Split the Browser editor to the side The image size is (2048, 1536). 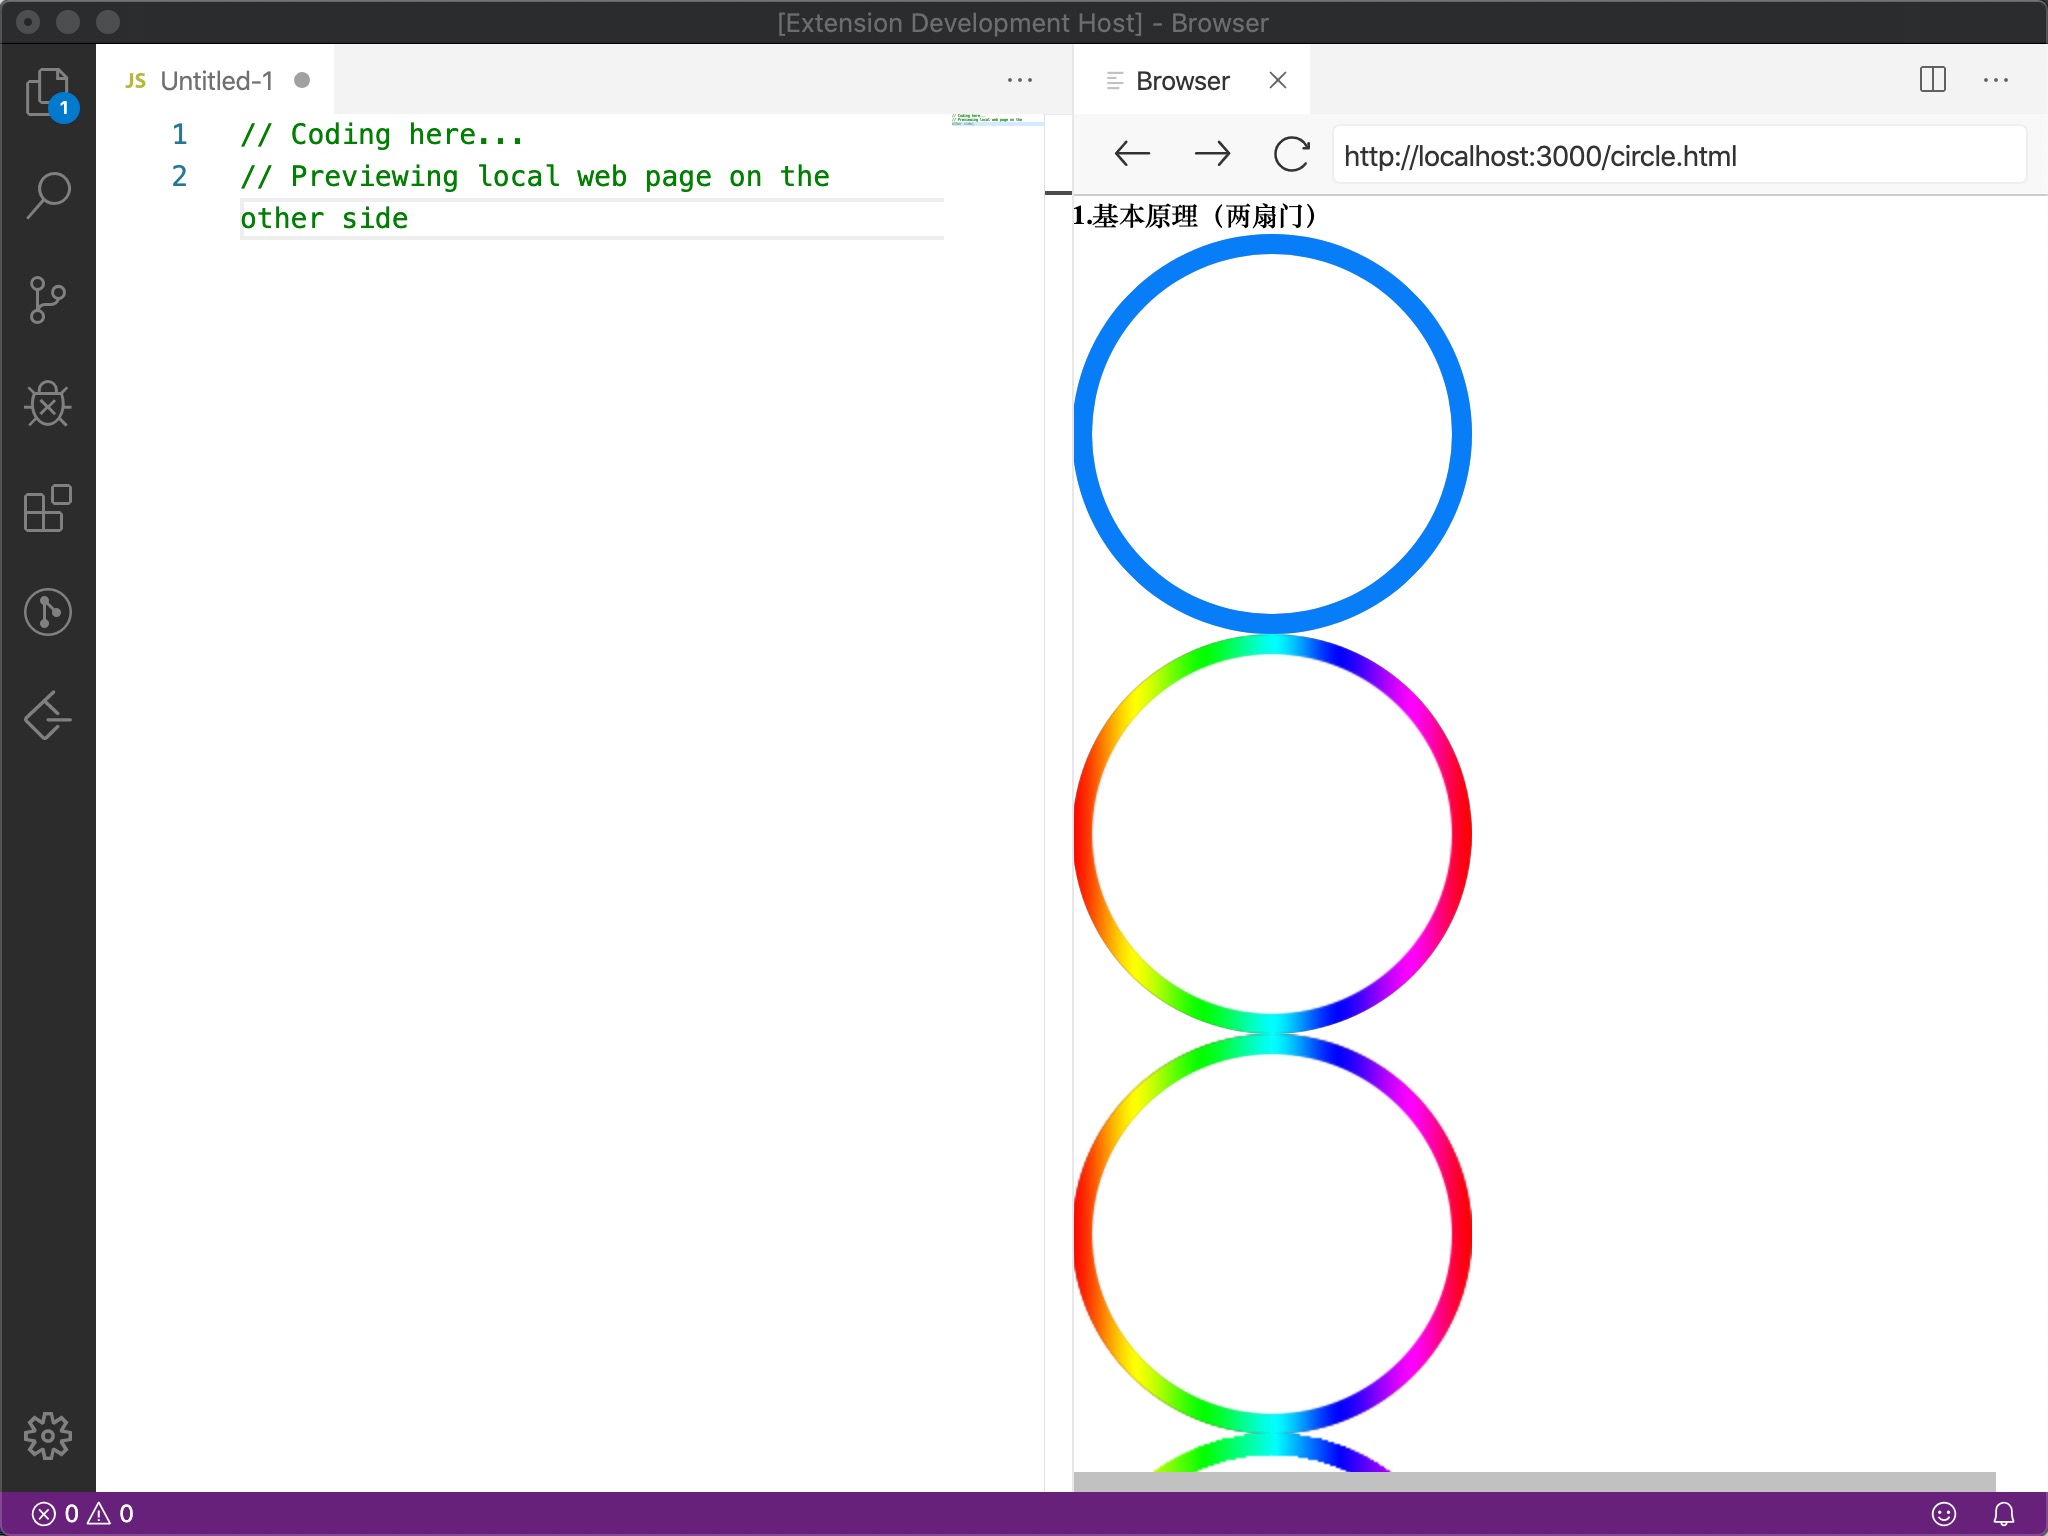click(x=1932, y=80)
